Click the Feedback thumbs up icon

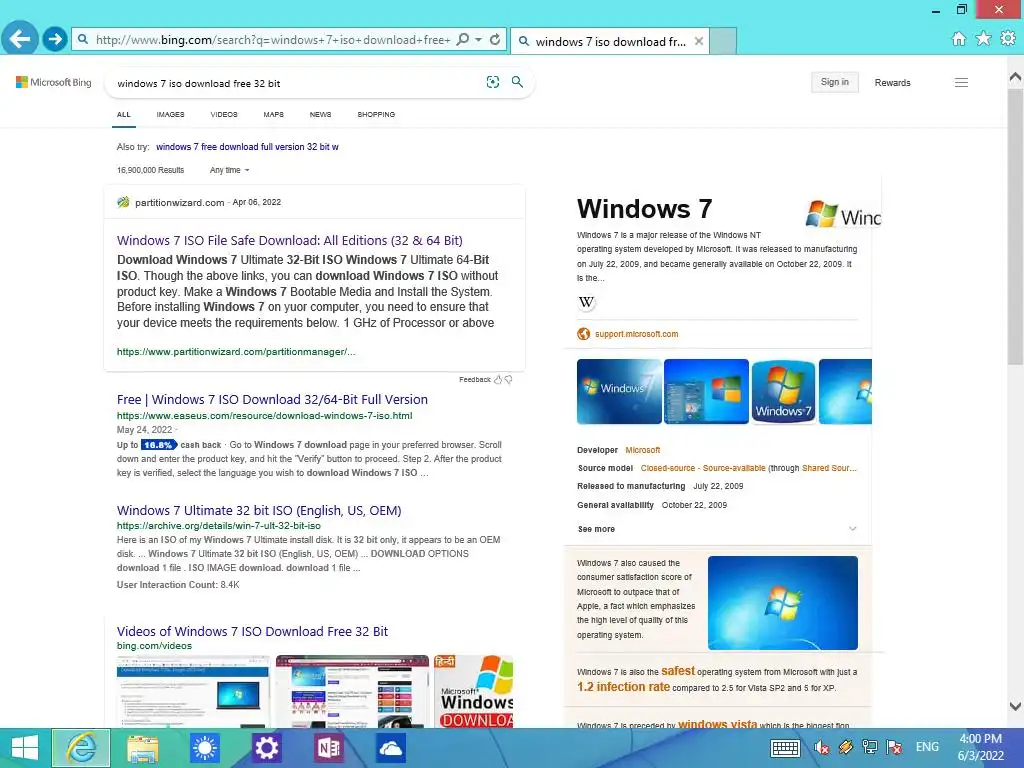[498, 379]
